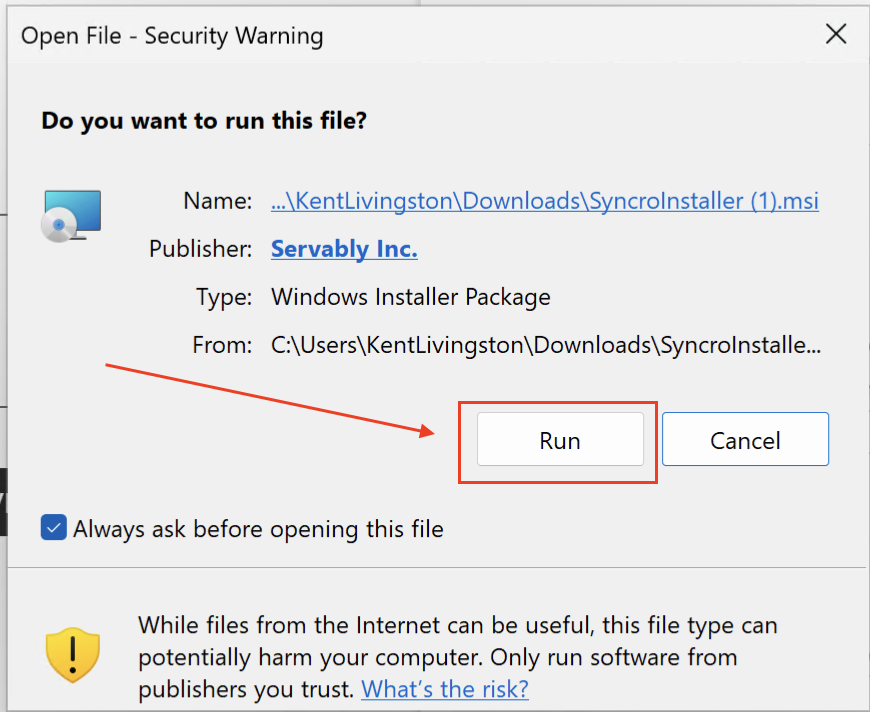Click the installer package disc icon
This screenshot has width=870, height=712.
pyautogui.click(x=72, y=216)
